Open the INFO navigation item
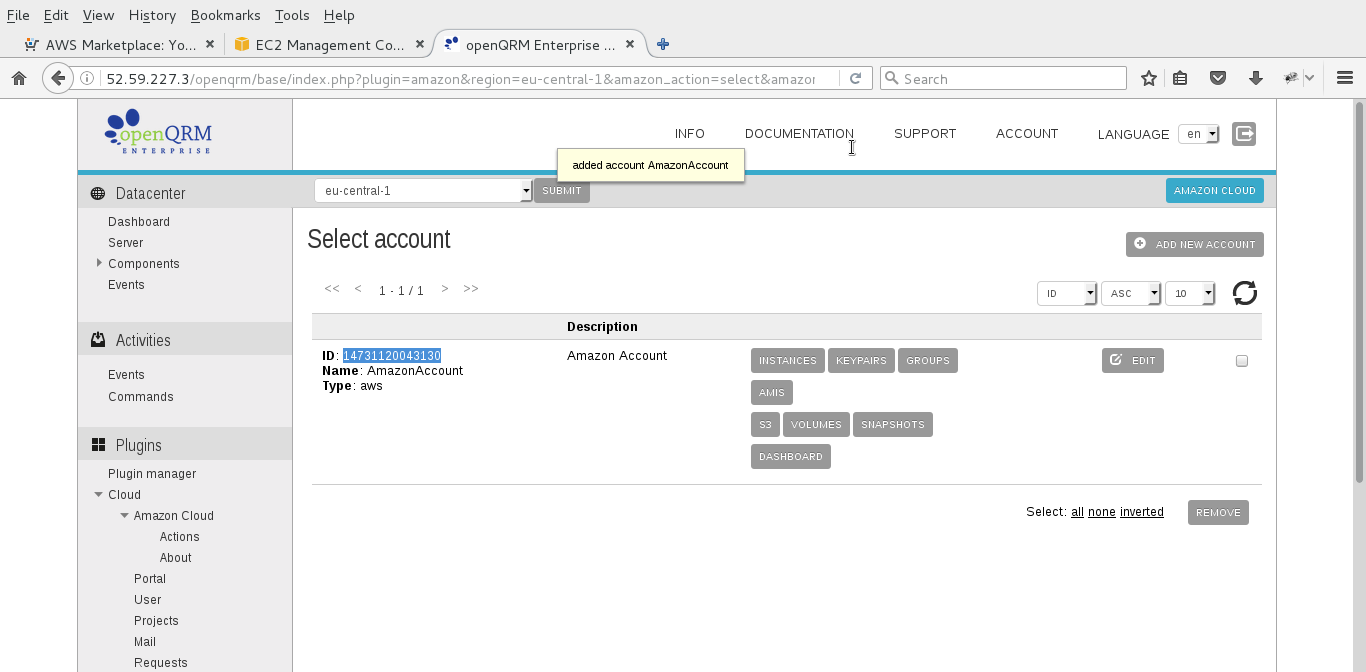Image resolution: width=1366 pixels, height=672 pixels. pyautogui.click(x=690, y=133)
